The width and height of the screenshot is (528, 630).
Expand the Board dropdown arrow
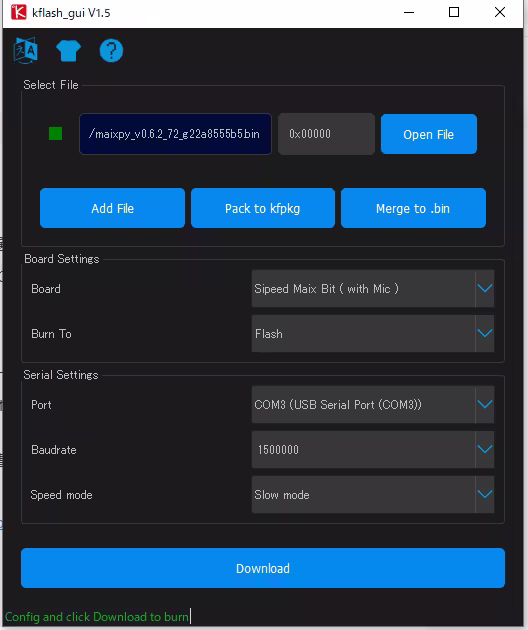click(485, 288)
